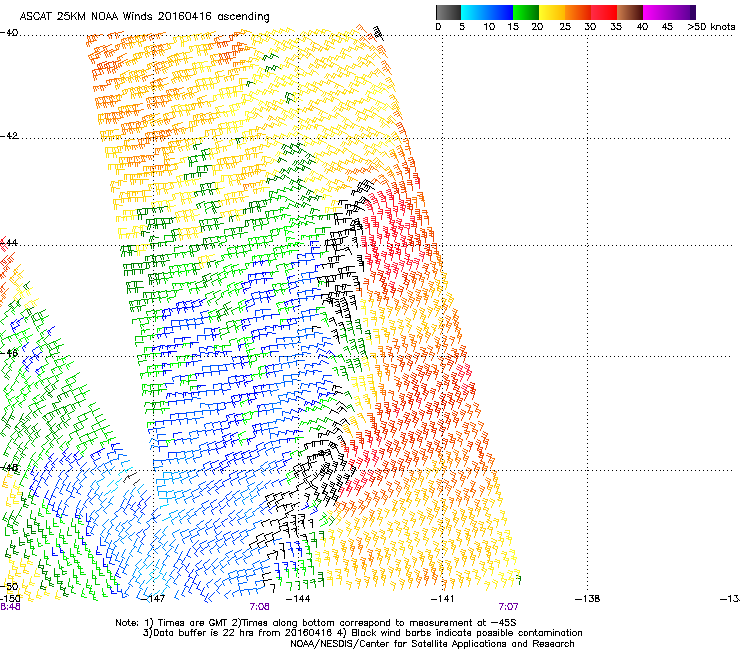Click the '>50 knots' legend label

click(711, 26)
